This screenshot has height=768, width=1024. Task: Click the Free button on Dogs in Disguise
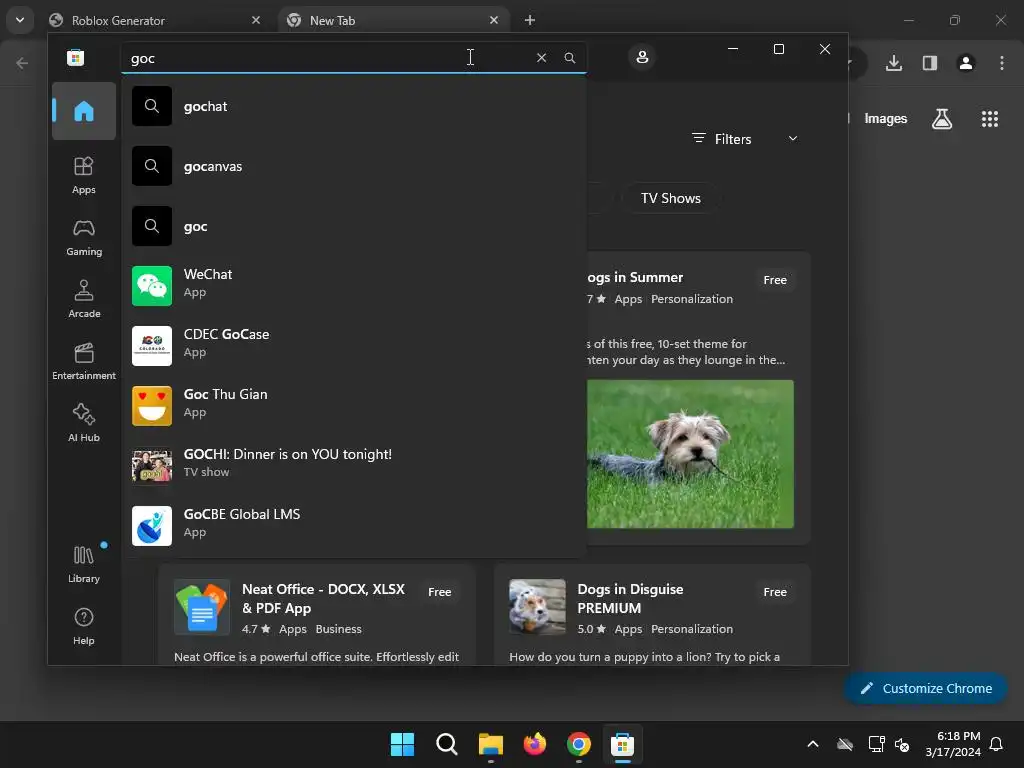(x=775, y=592)
